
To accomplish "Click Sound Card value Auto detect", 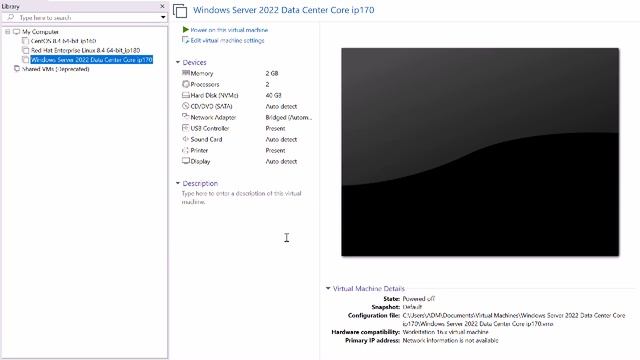I will [281, 139].
